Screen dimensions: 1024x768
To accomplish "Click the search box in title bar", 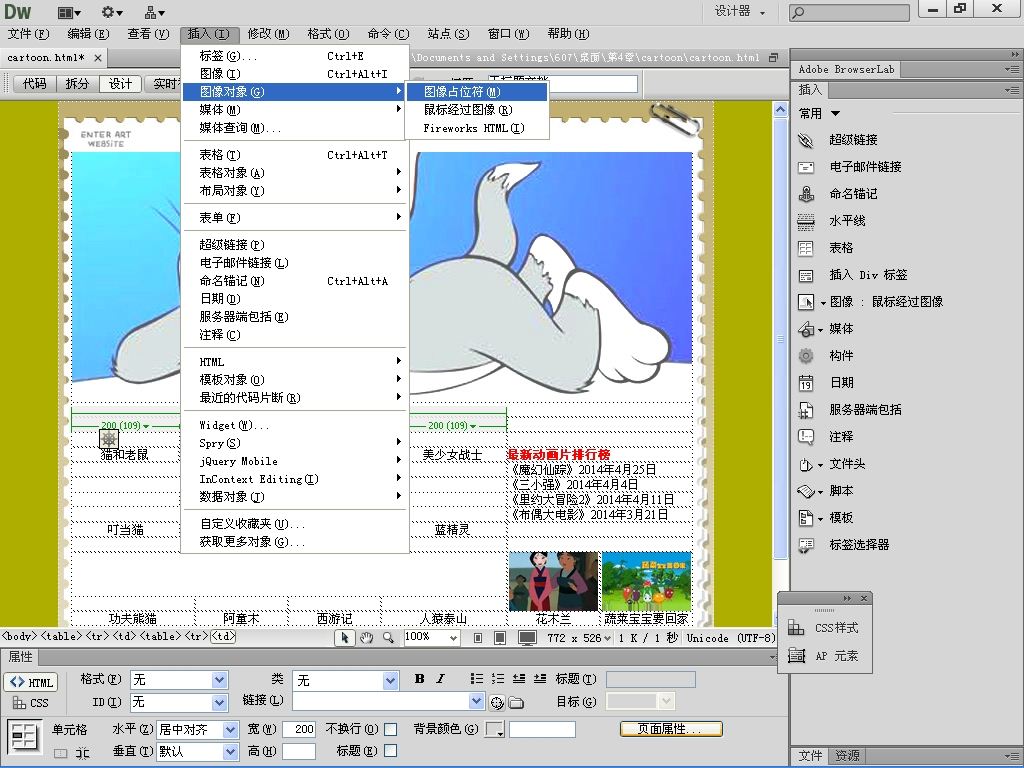I will click(x=849, y=12).
